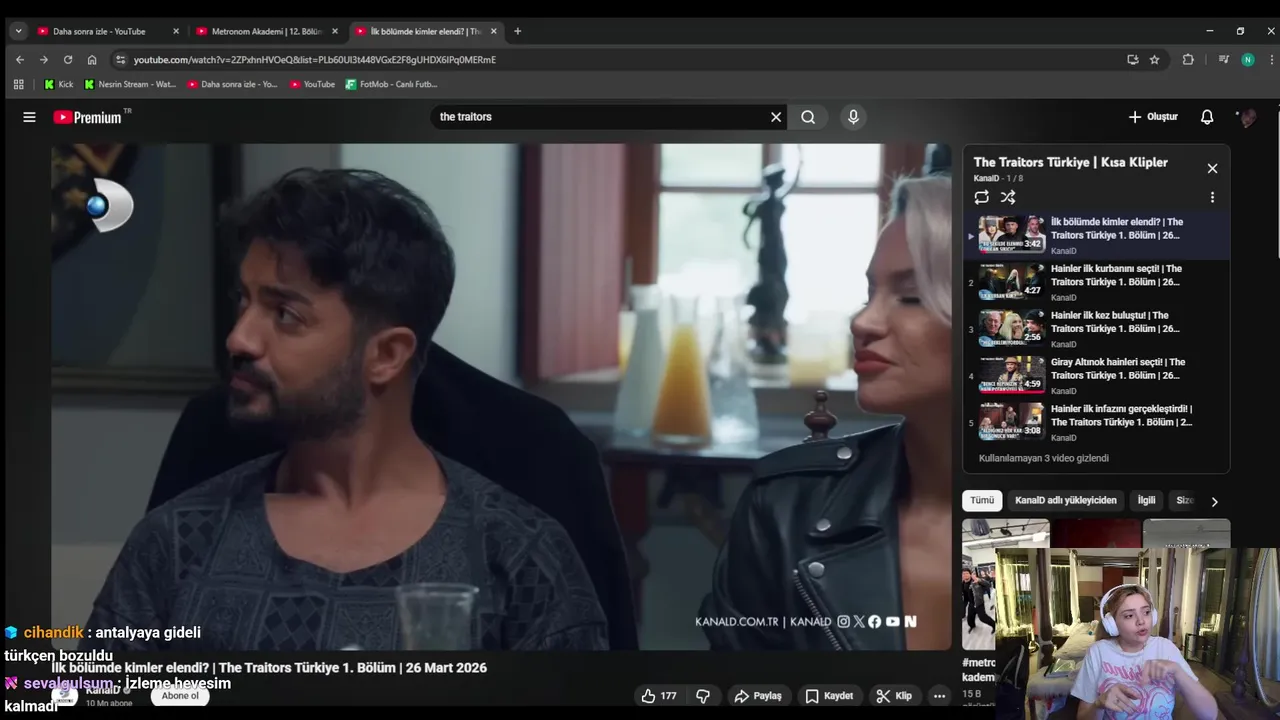Click Kullanılamayan 3 video gizlendi text
Viewport: 1280px width, 720px height.
pos(1043,458)
